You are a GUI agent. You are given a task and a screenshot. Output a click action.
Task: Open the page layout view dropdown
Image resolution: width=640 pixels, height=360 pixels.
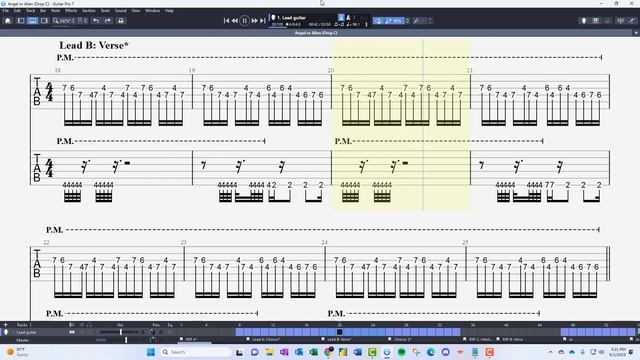click(82, 21)
